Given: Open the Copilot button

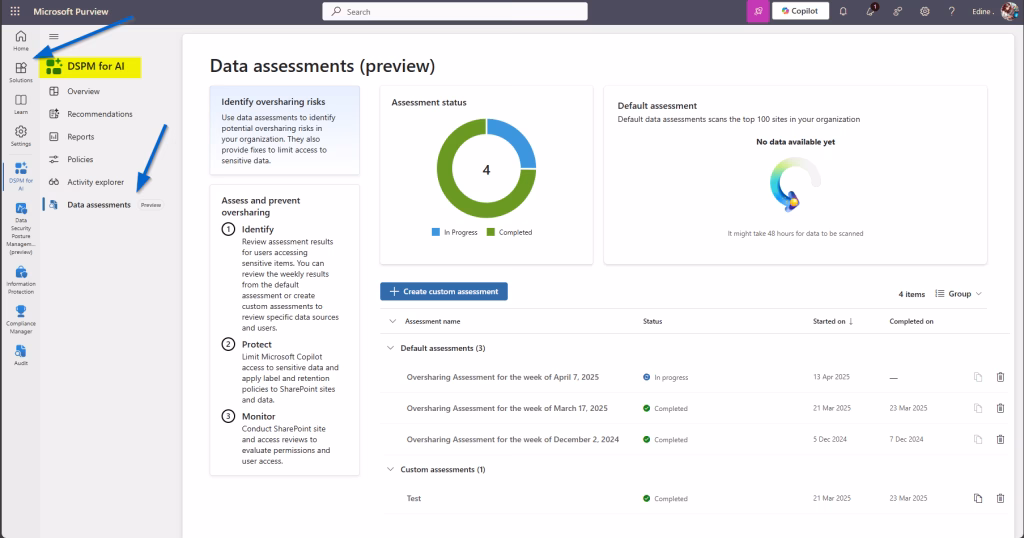Looking at the screenshot, I should 800,11.
